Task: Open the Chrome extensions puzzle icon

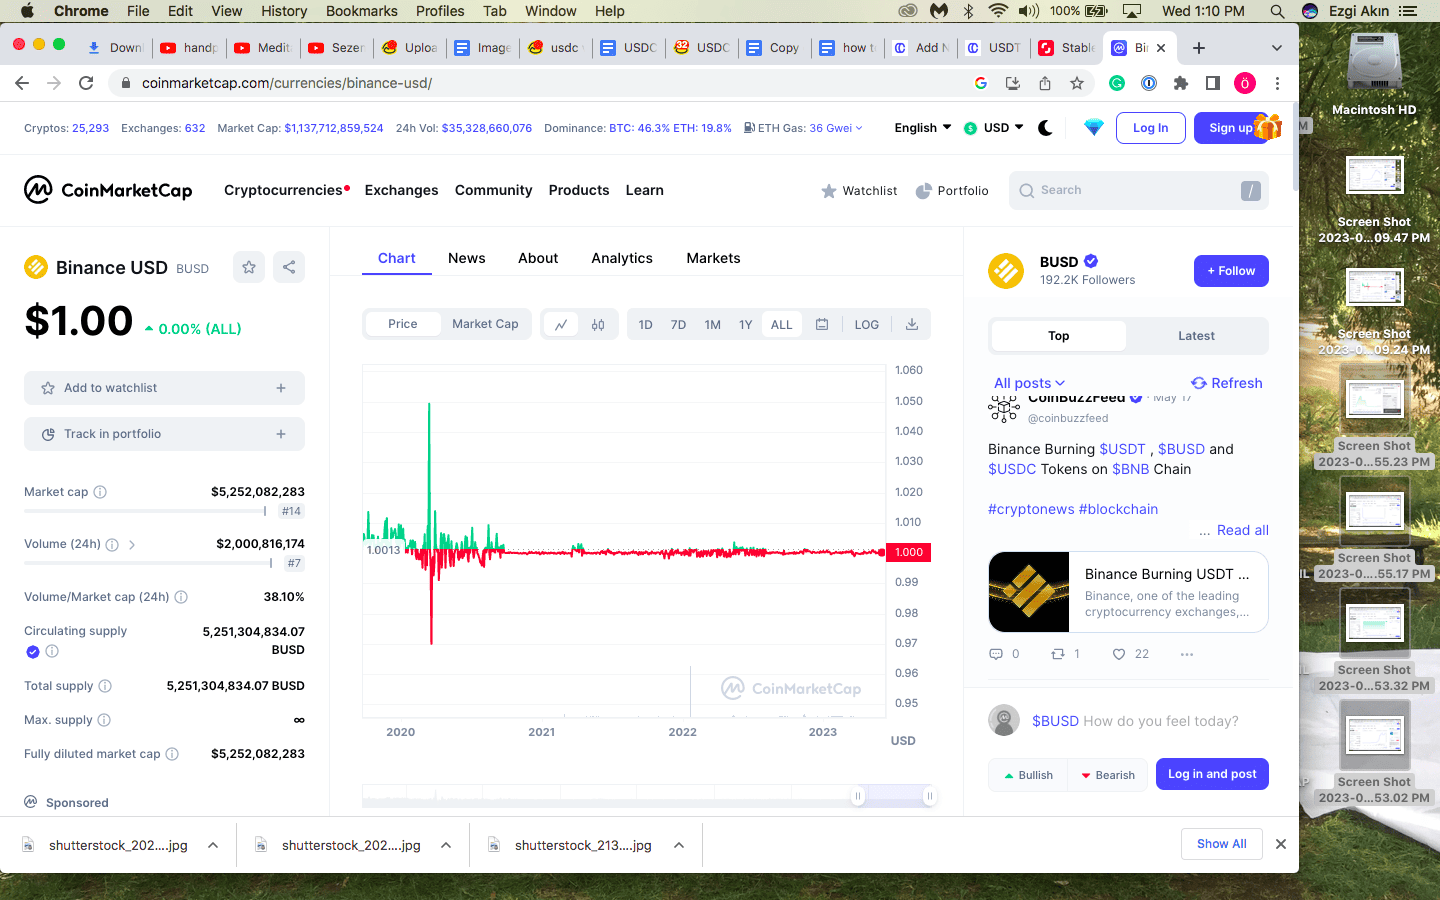Action: point(1181,83)
